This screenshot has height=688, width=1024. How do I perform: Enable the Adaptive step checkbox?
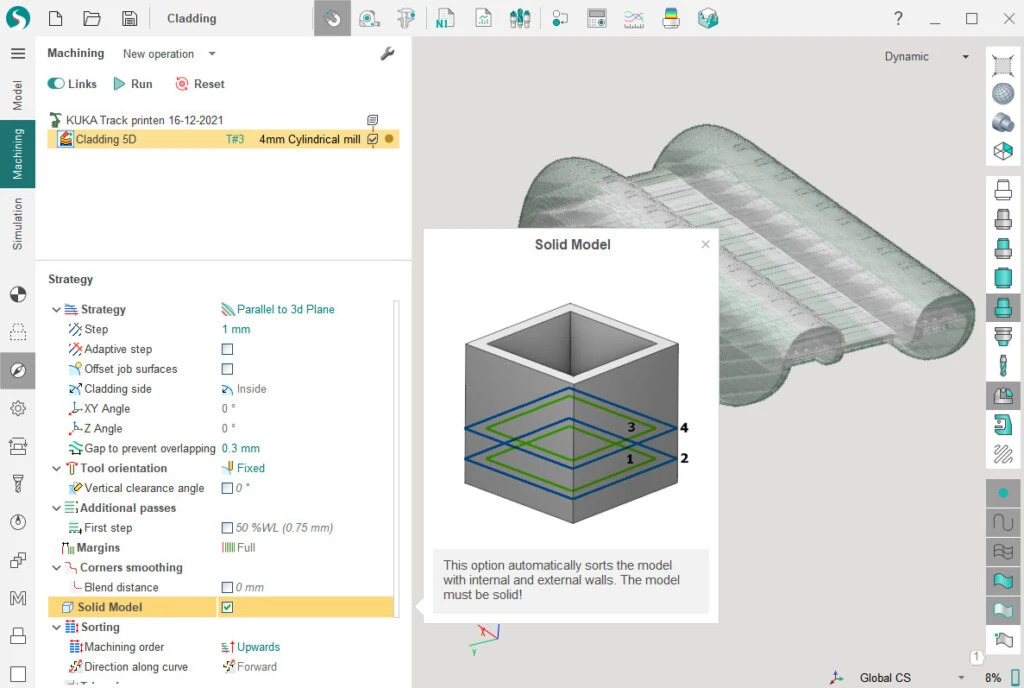point(227,349)
